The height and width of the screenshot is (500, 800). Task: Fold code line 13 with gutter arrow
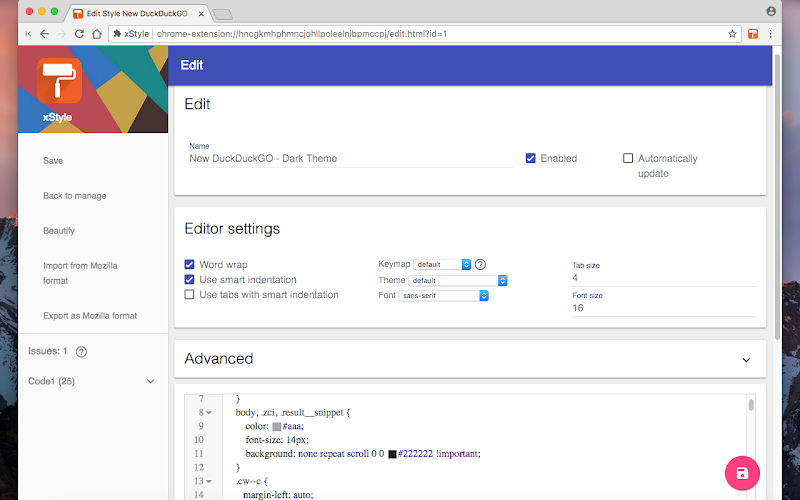click(x=209, y=481)
